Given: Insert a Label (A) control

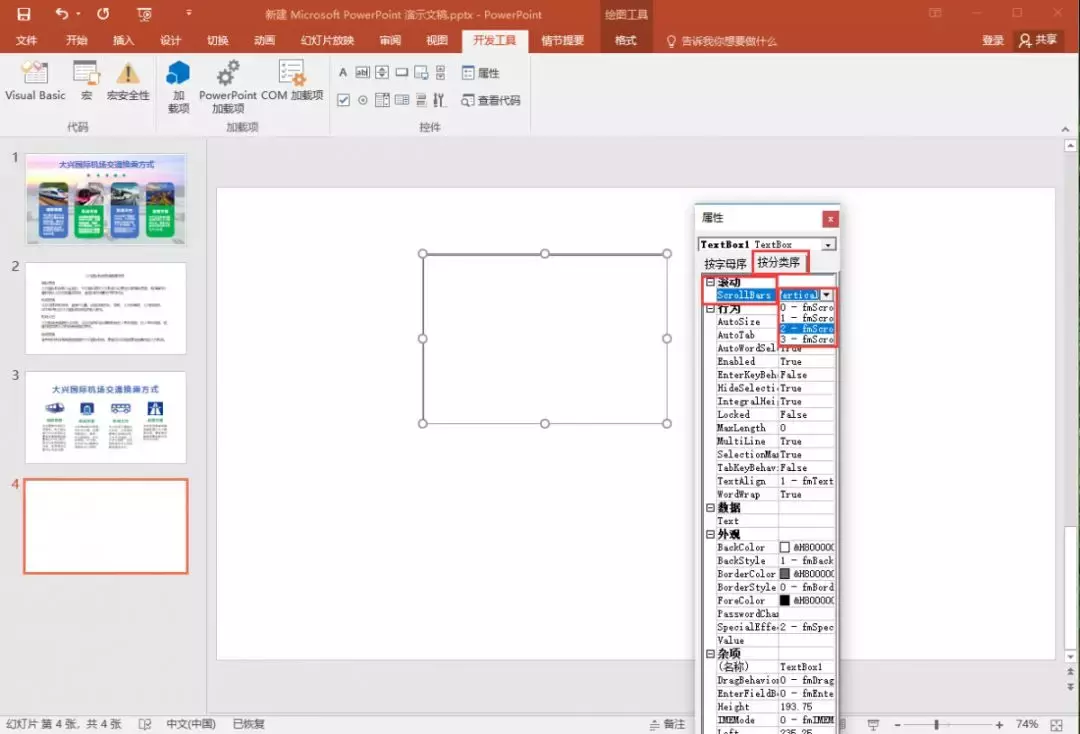Looking at the screenshot, I should click(x=343, y=72).
